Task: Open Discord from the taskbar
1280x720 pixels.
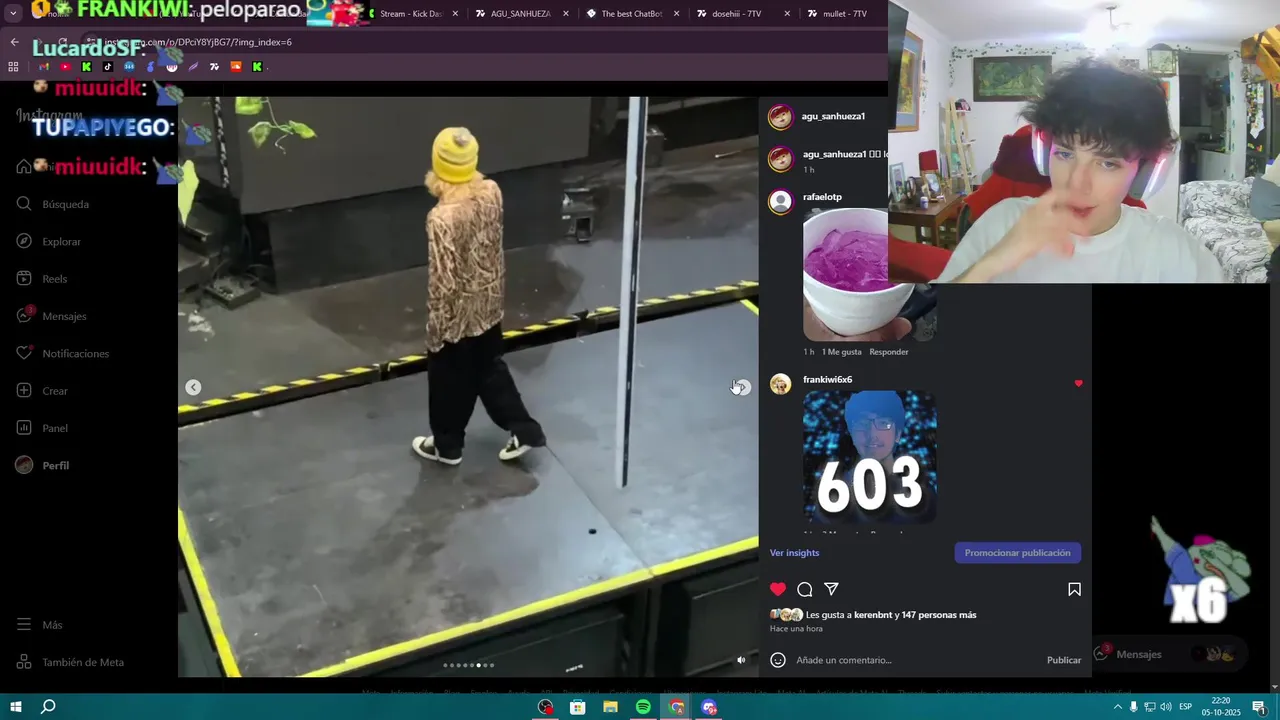Action: (x=709, y=707)
